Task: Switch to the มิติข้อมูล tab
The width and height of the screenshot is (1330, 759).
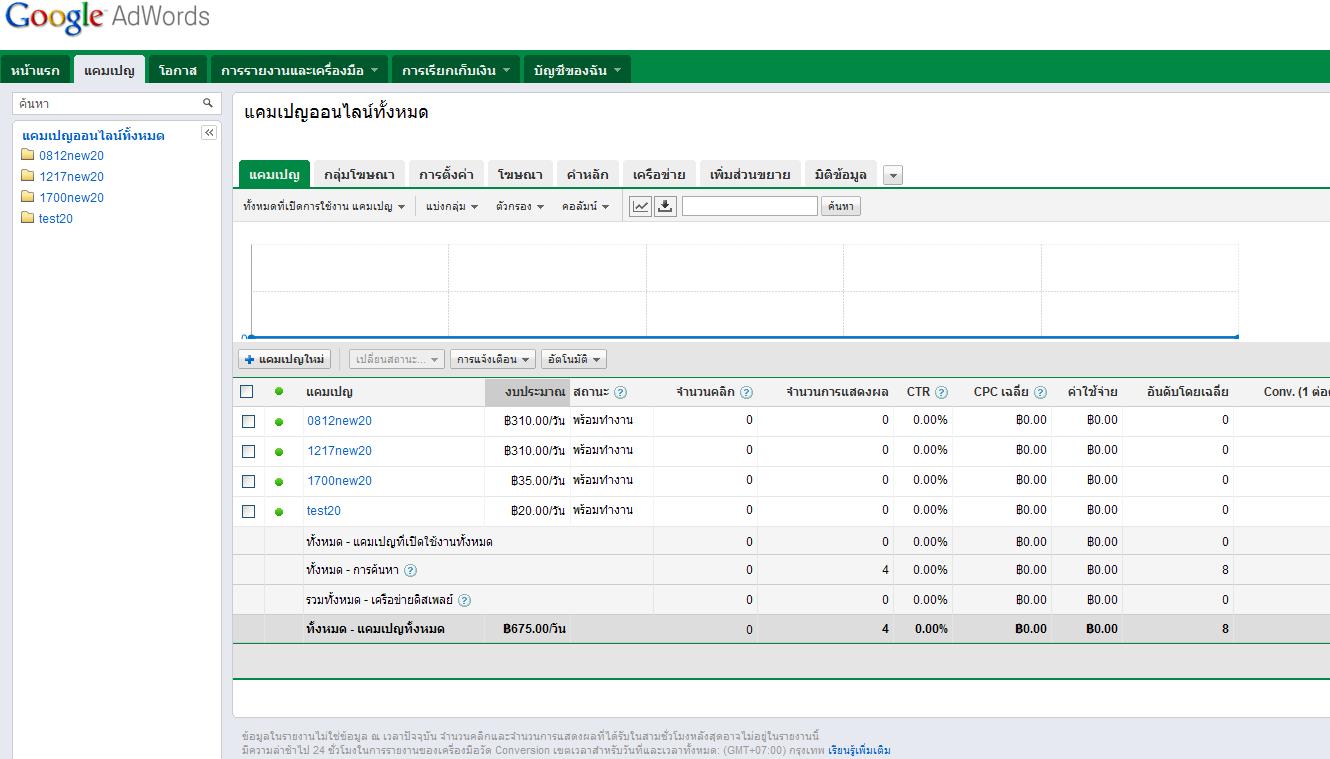Action: point(840,174)
